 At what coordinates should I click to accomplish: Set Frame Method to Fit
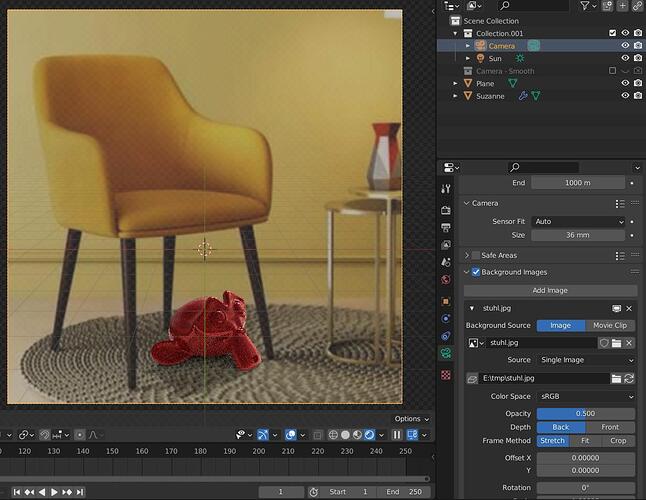(x=585, y=441)
